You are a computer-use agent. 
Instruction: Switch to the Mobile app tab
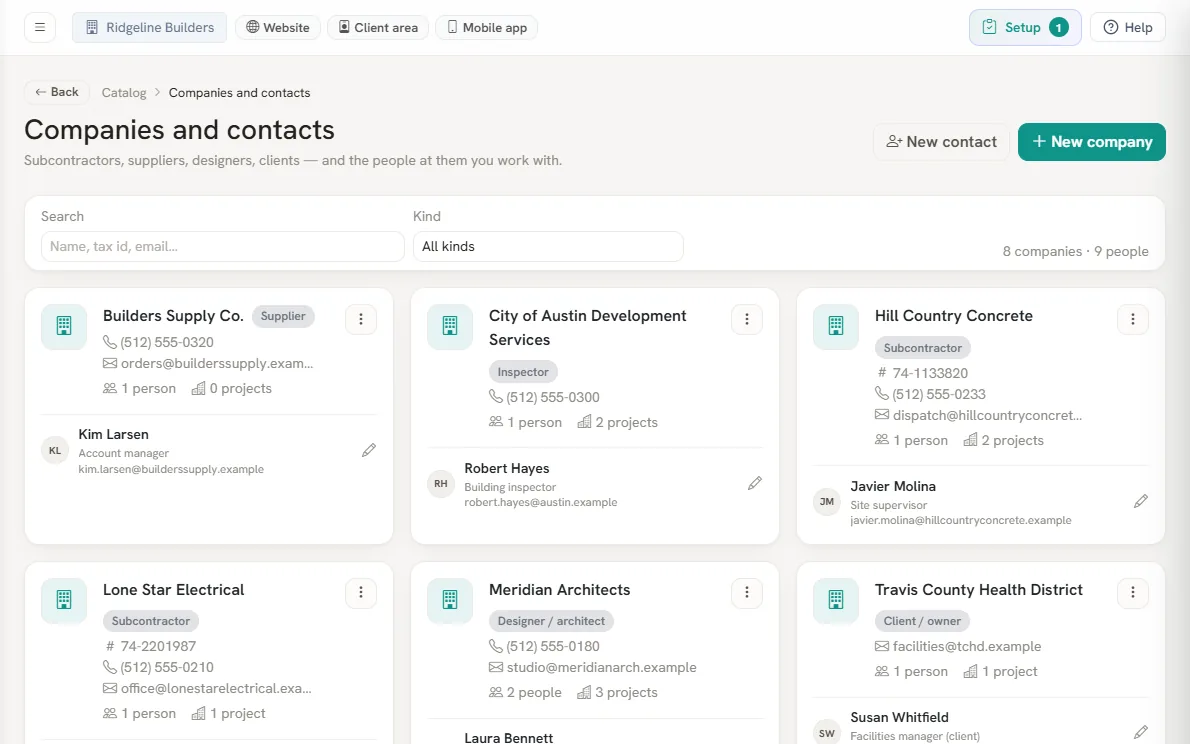[486, 27]
